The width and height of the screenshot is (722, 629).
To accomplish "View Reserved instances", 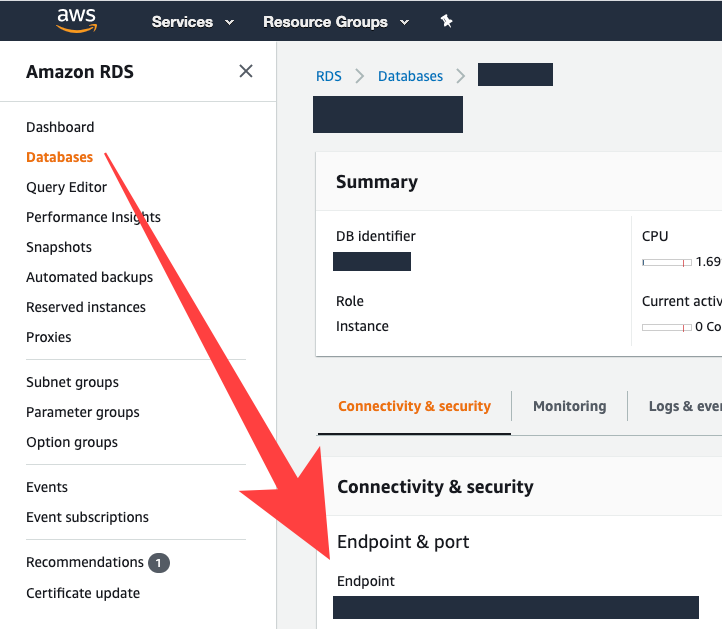I will click(86, 307).
